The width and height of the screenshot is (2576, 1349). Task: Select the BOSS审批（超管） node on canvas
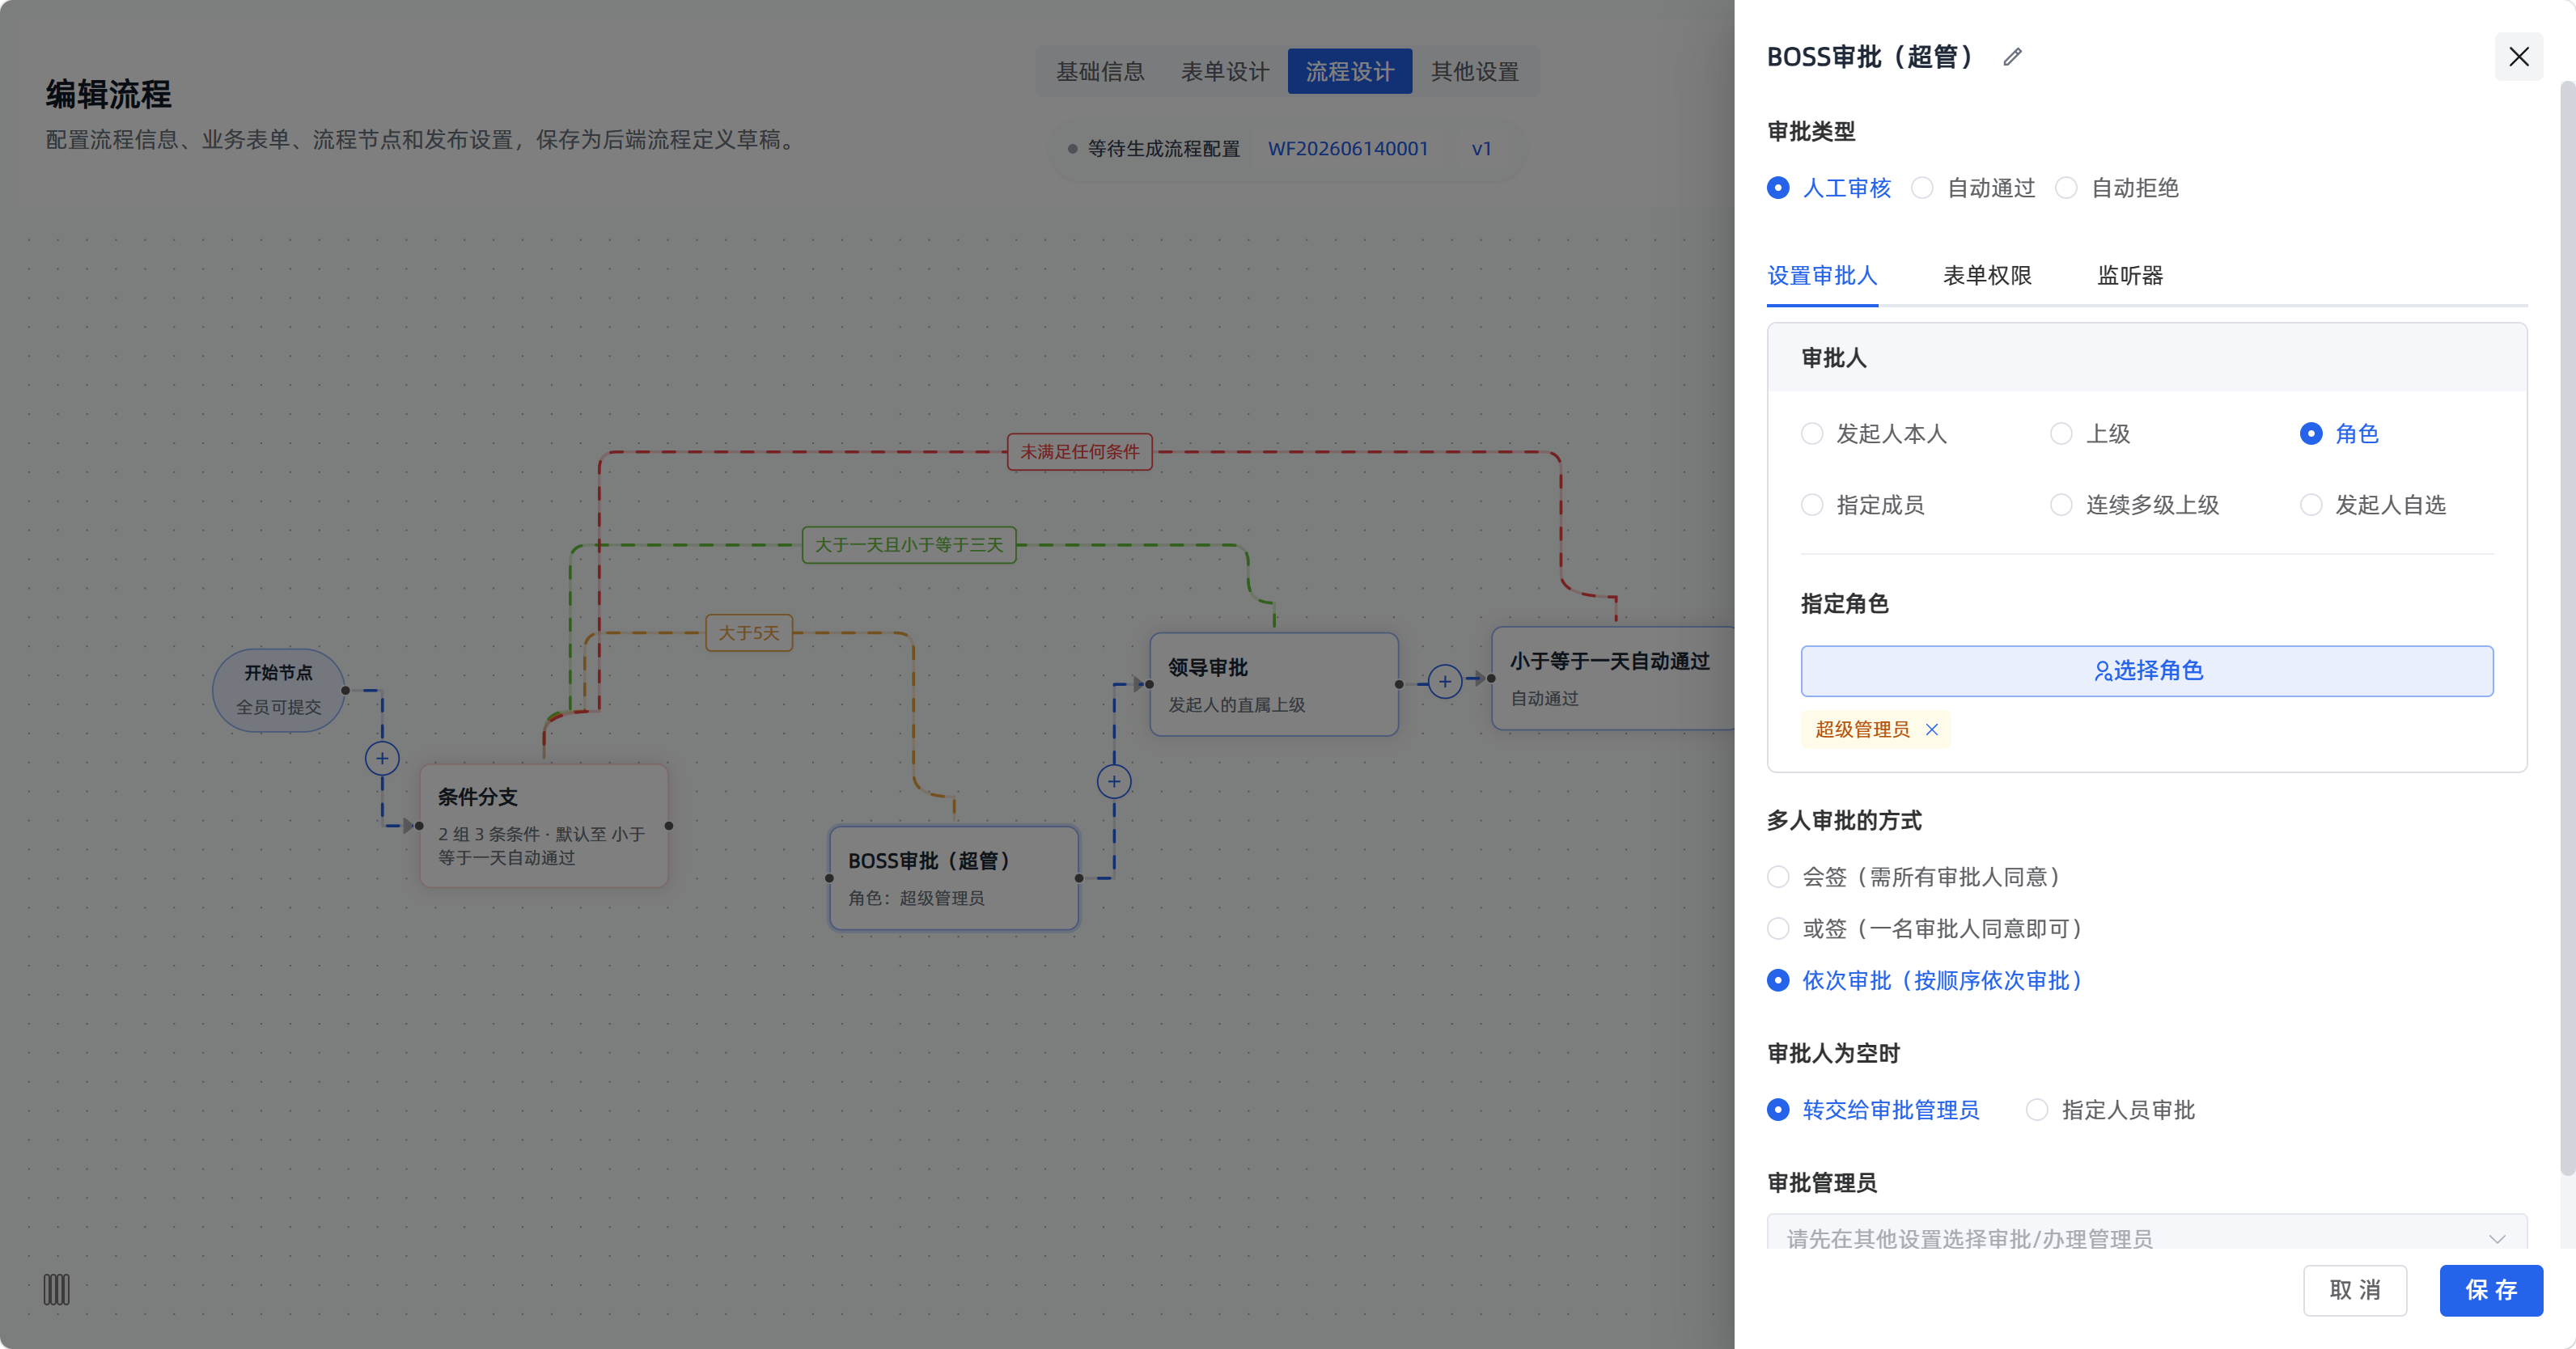953,878
